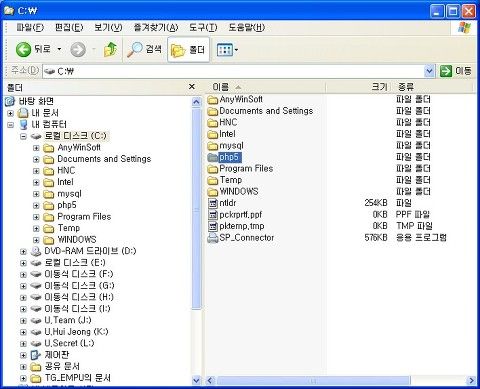Select Documents and Settings folder icon in file list

click(212, 111)
